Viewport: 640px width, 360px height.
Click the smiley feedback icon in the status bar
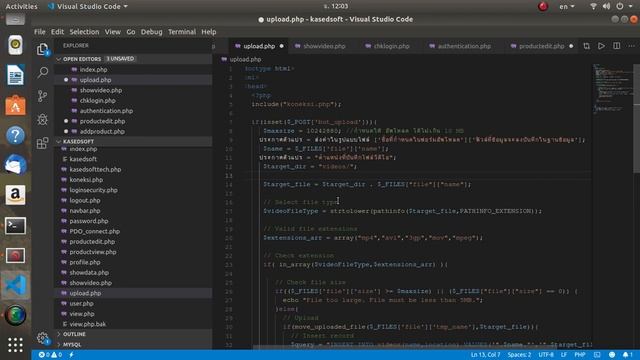612,355
